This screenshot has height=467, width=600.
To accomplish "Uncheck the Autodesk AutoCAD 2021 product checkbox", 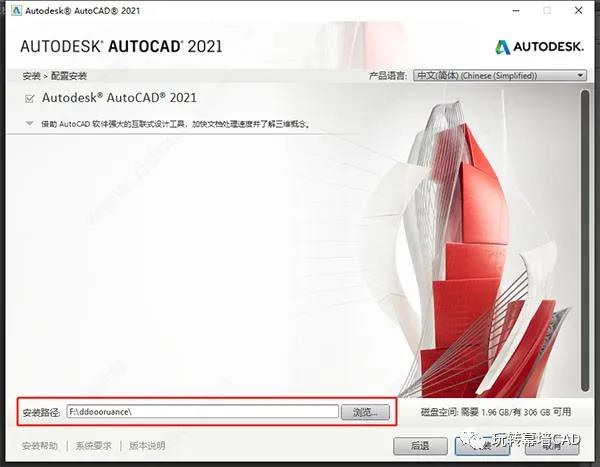I will 29,99.
